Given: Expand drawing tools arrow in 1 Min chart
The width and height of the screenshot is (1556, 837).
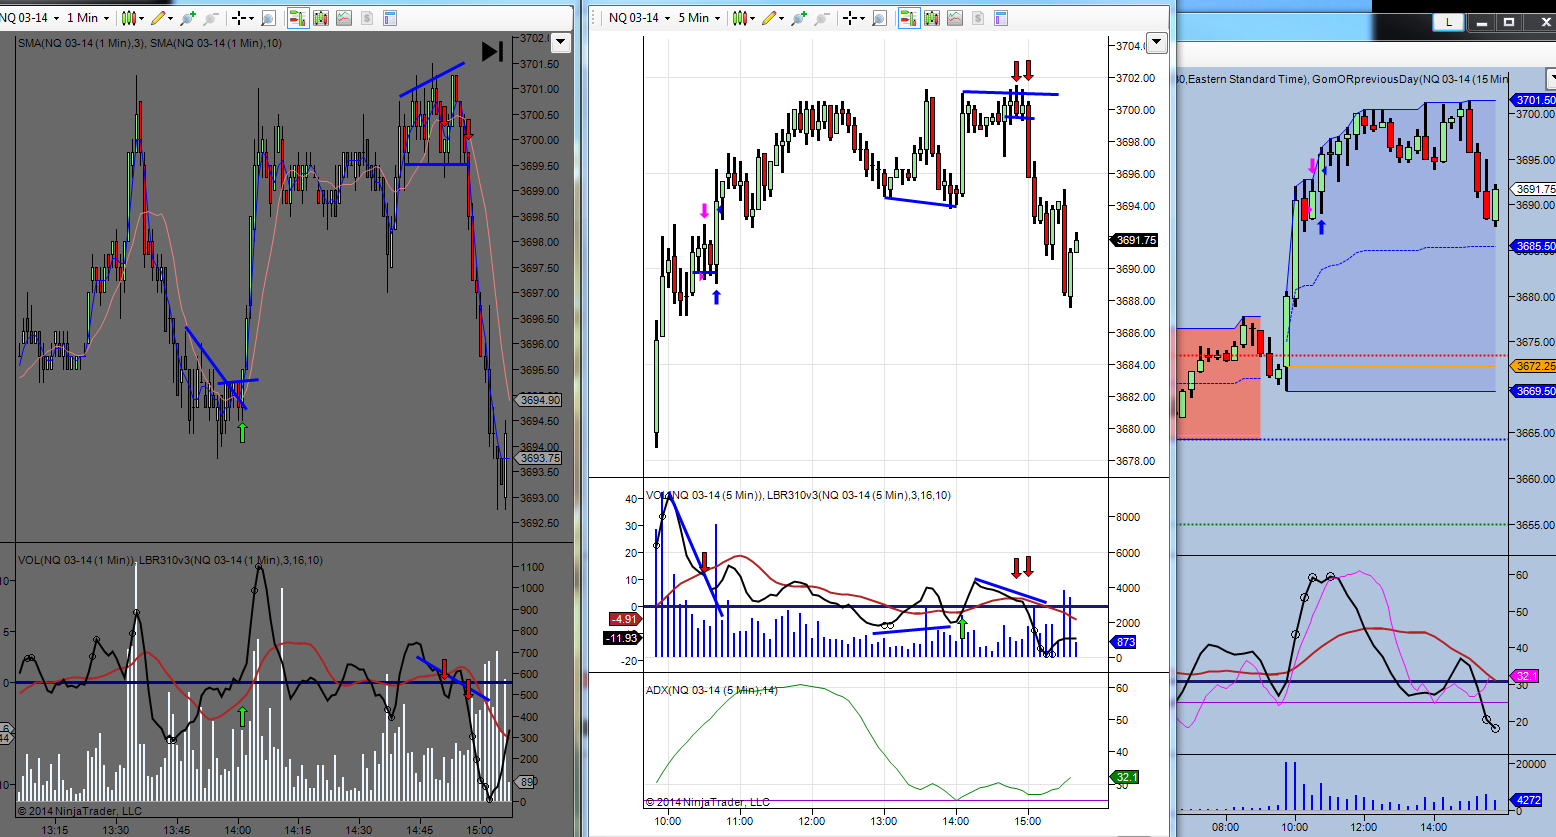Looking at the screenshot, I should pos(171,18).
